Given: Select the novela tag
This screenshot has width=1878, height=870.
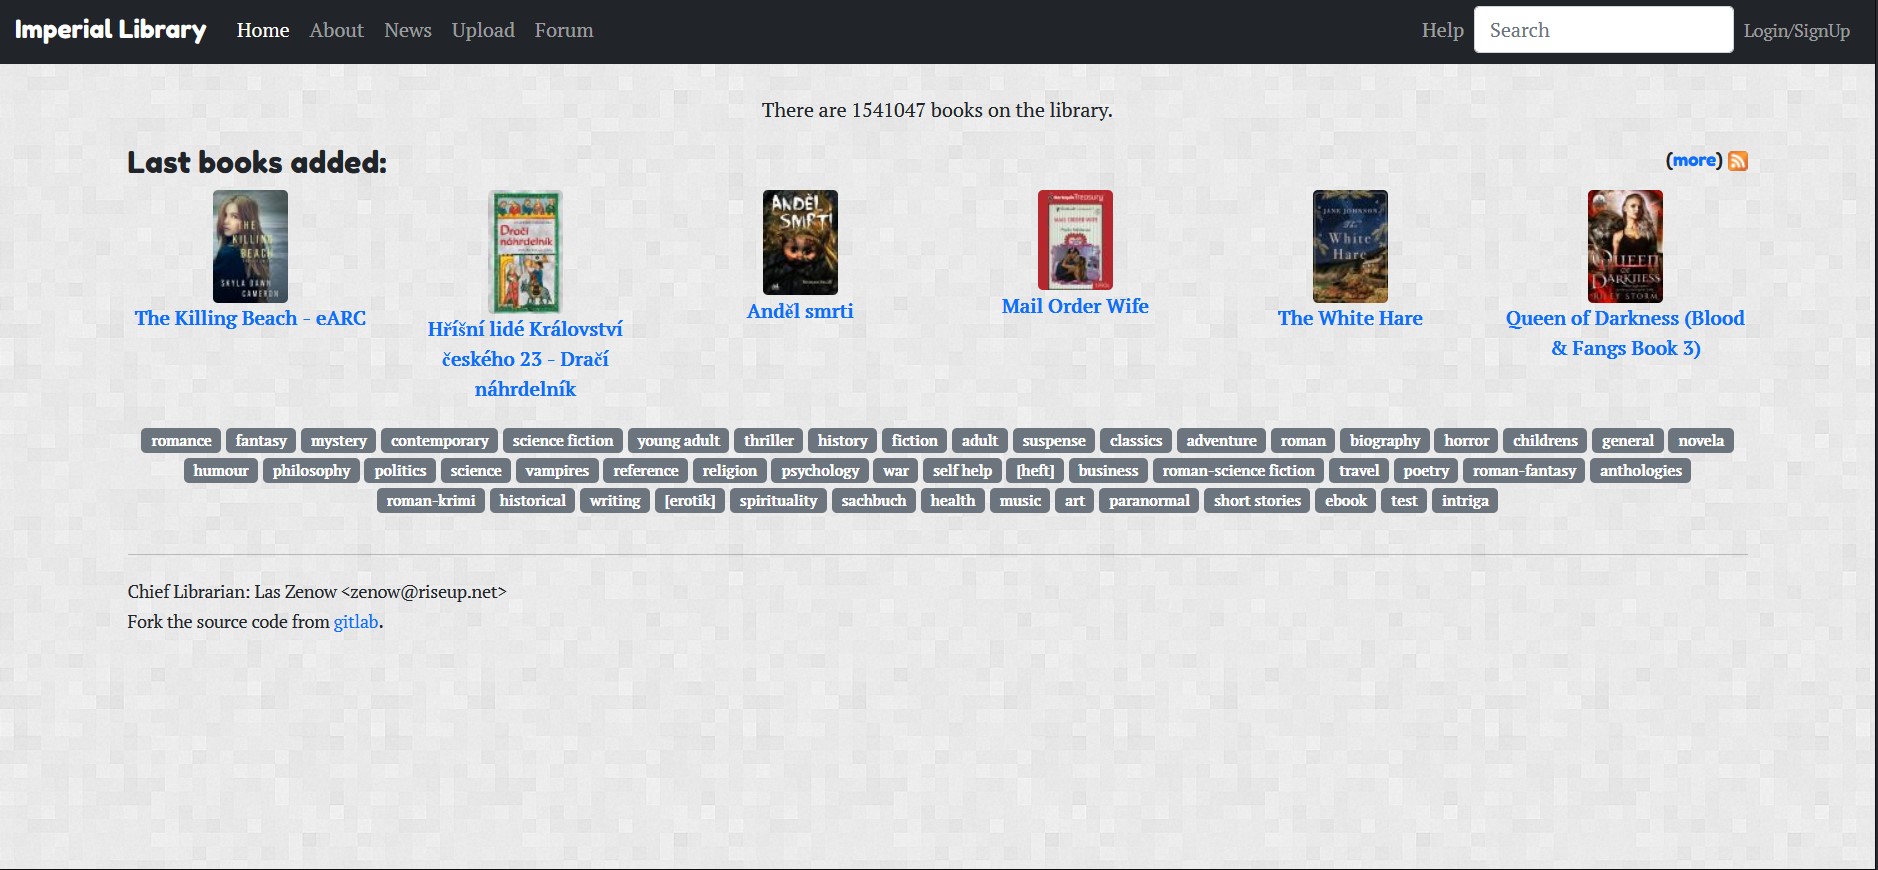Looking at the screenshot, I should pos(1701,441).
